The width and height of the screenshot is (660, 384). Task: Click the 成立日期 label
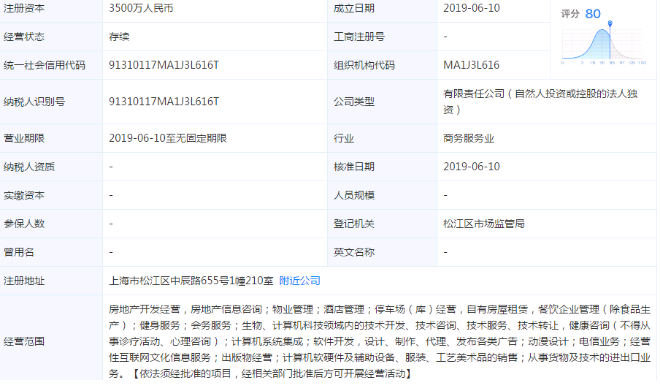[354, 8]
